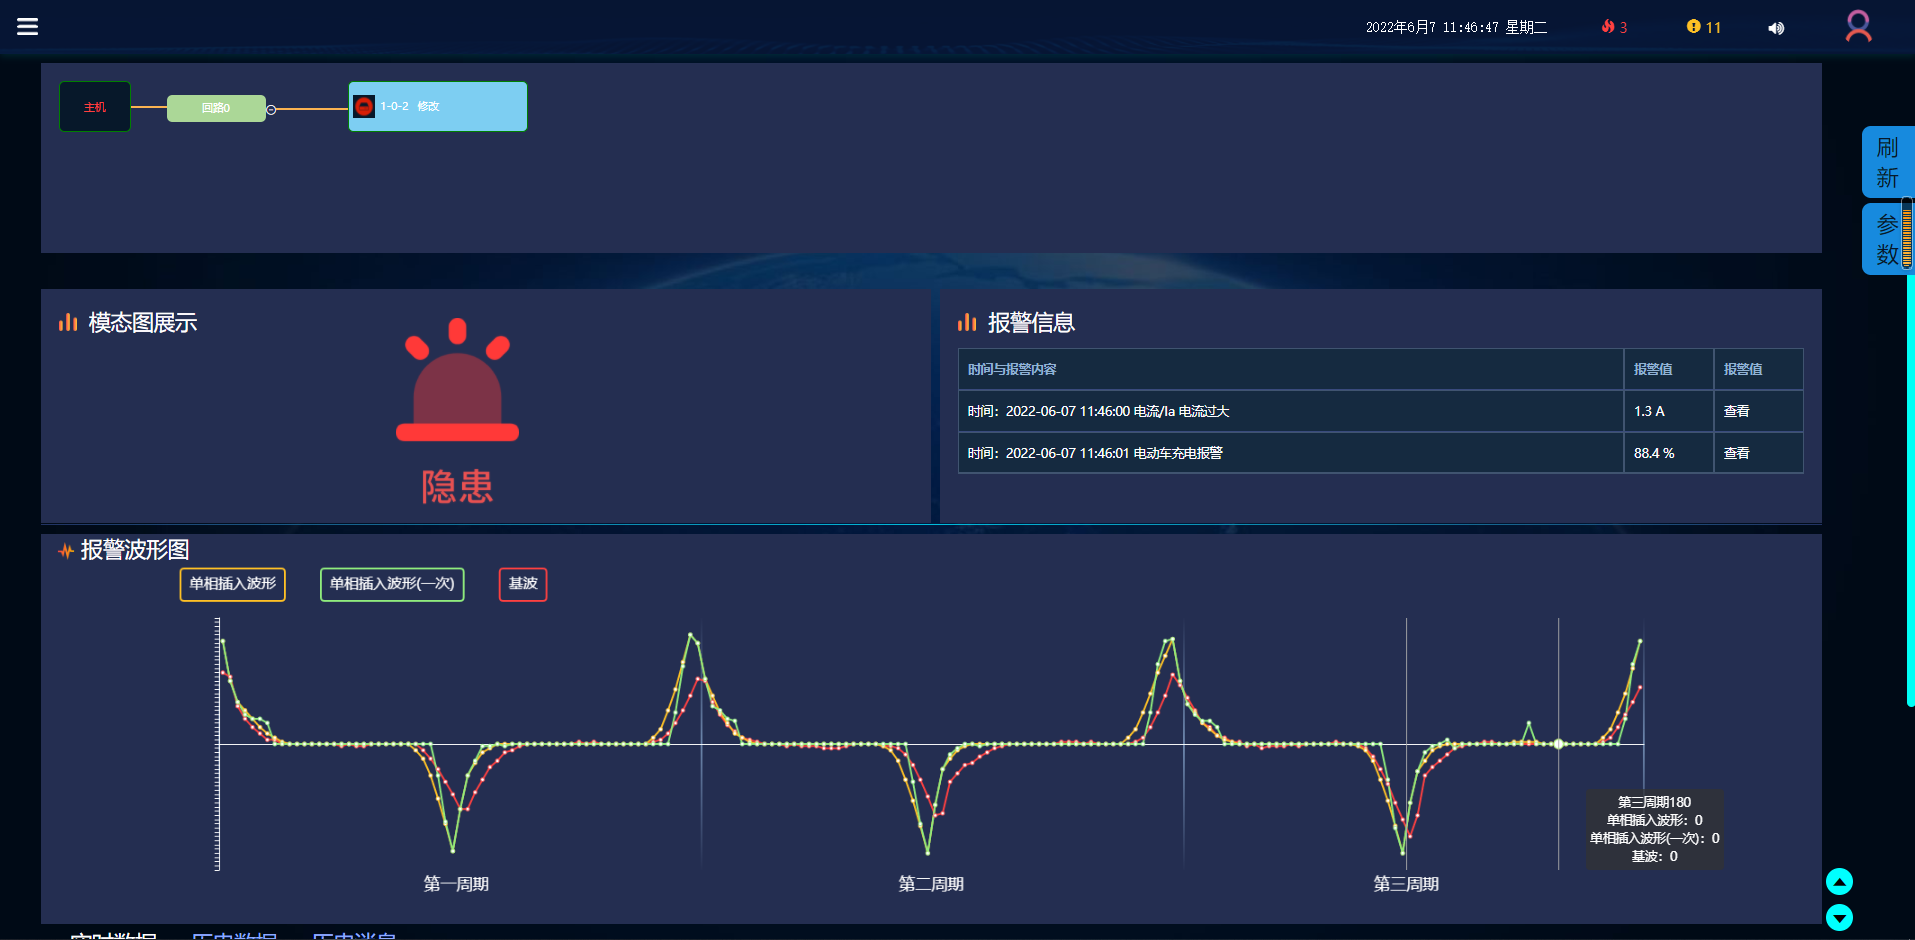Viewport: 1915px width, 940px height.
Task: Click 查看 for the 电动车充电报警 row
Action: point(1736,453)
